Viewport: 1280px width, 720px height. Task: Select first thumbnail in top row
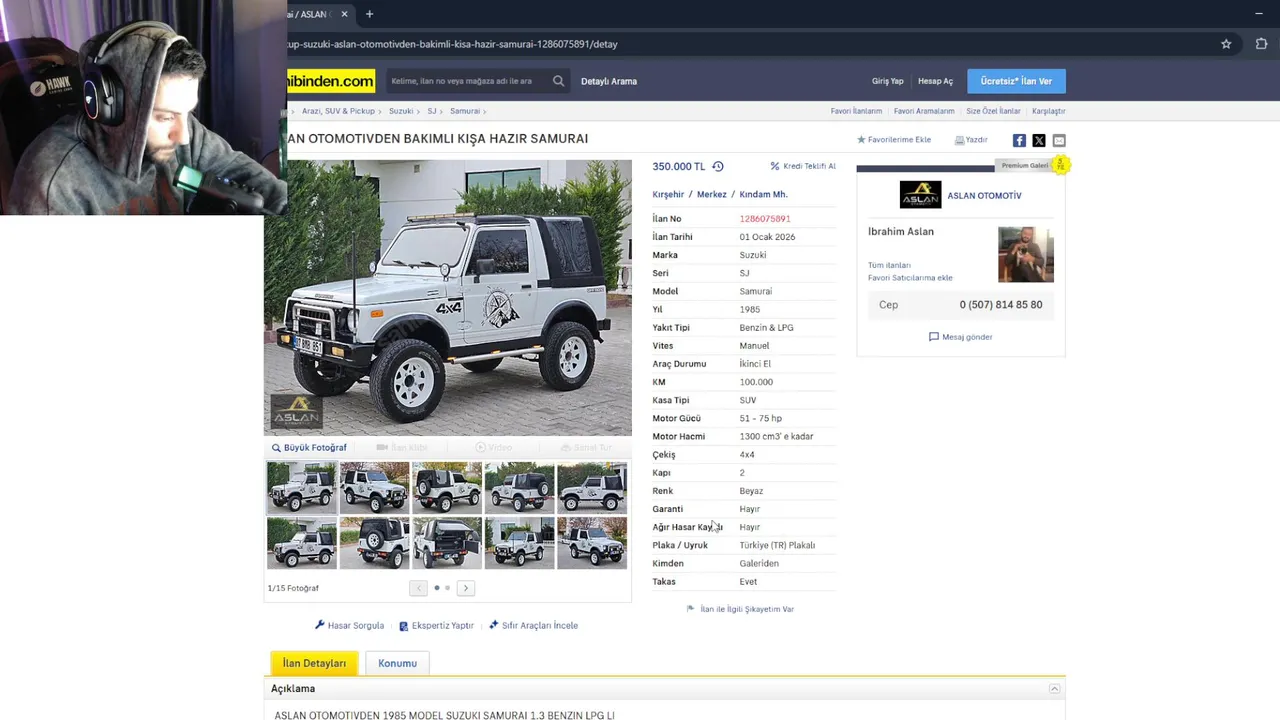(302, 488)
